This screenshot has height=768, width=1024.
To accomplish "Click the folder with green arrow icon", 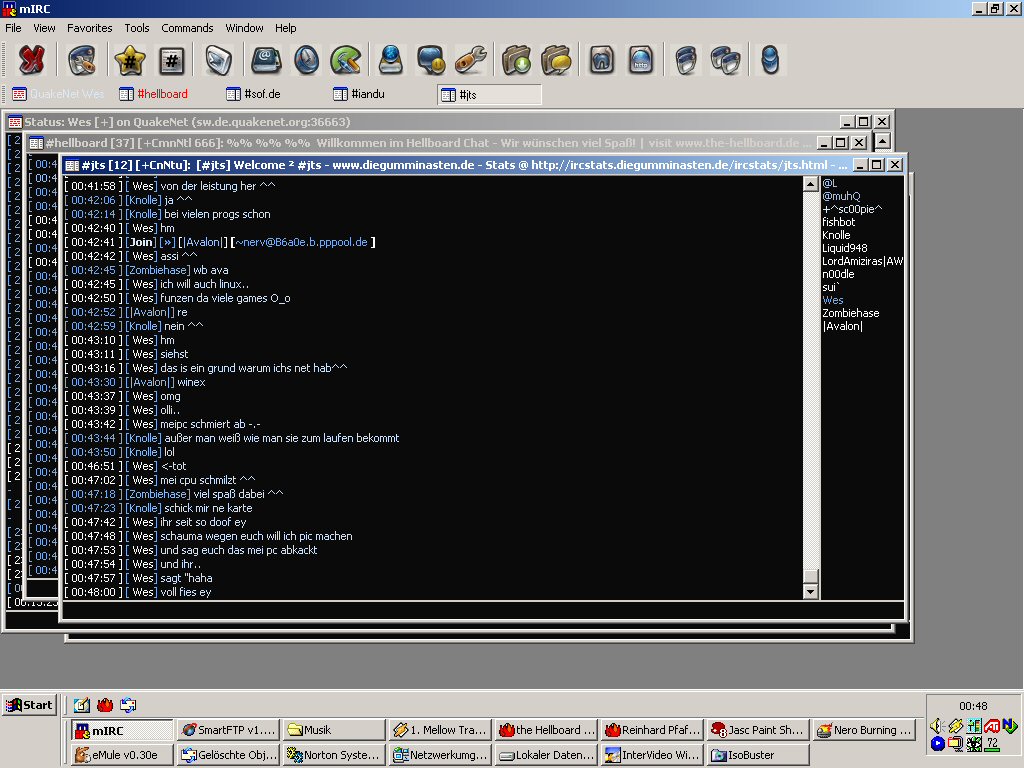I will click(x=517, y=61).
